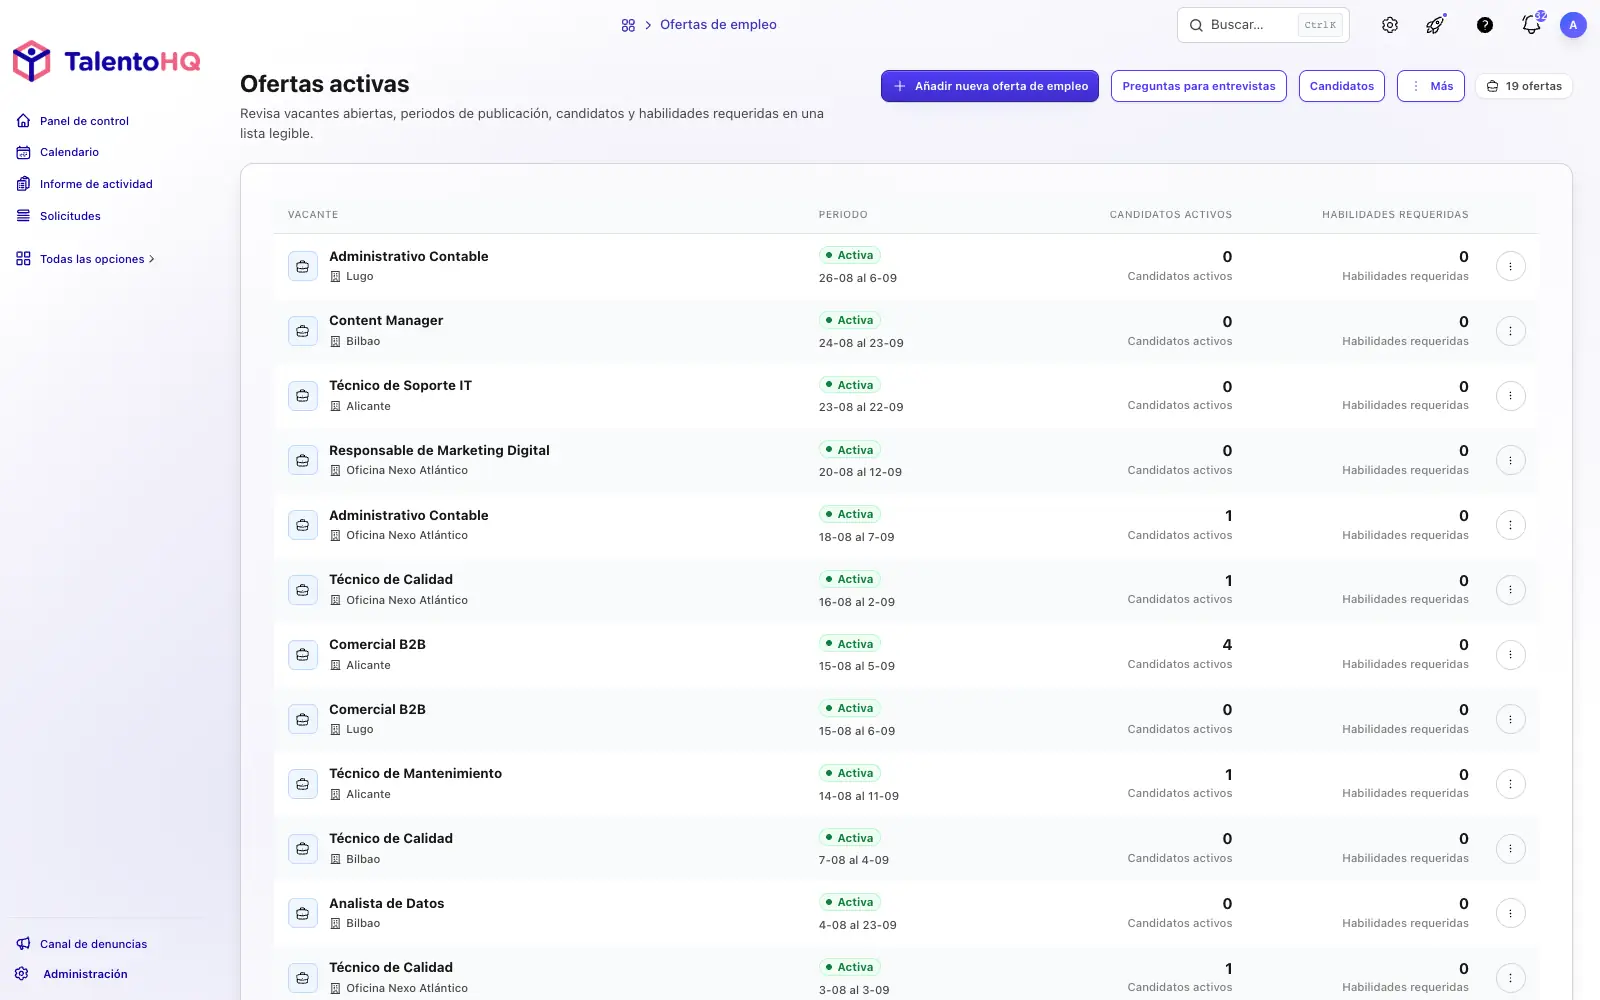Click Añadir nueva oferta de empleo
This screenshot has width=1600, height=1000.
coord(990,86)
